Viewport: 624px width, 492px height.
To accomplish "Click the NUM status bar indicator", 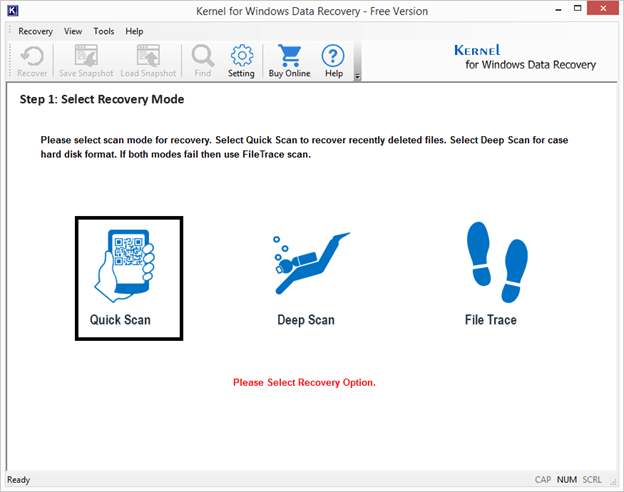I will [567, 480].
